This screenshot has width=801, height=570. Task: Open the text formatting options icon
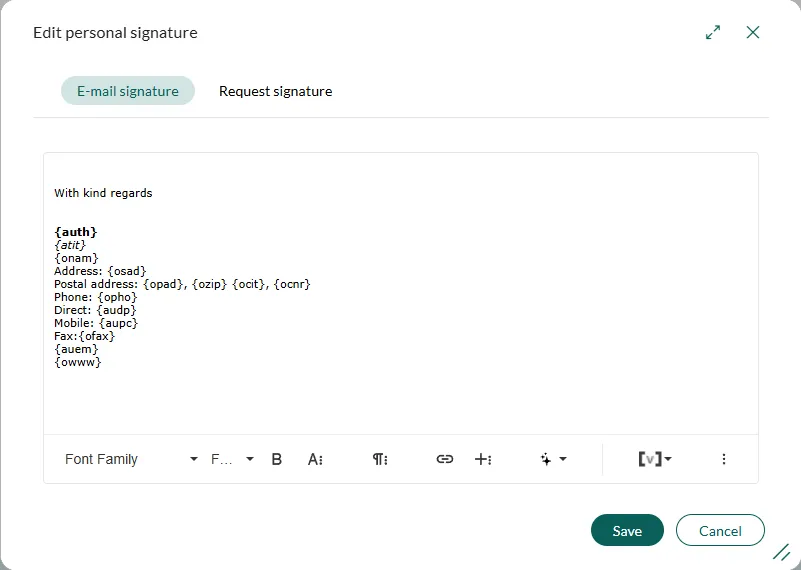tap(315, 459)
